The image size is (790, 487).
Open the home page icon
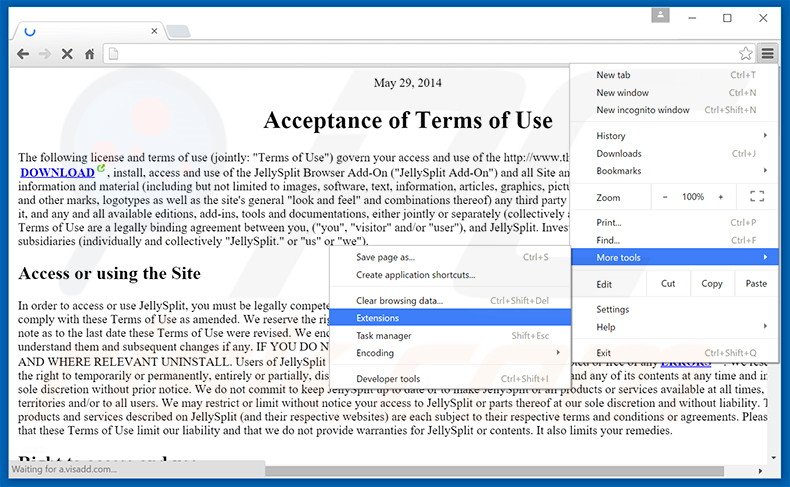pos(89,54)
